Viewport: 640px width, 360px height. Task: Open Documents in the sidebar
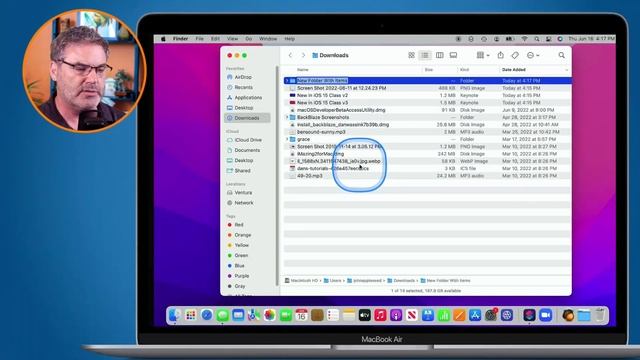[x=247, y=150]
